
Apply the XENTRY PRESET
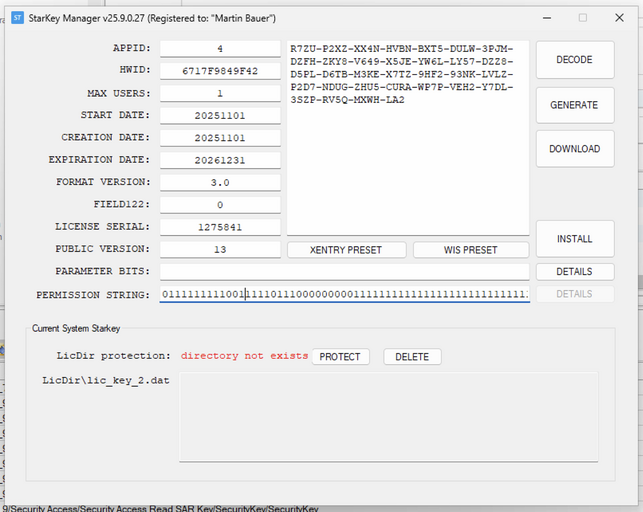click(347, 250)
